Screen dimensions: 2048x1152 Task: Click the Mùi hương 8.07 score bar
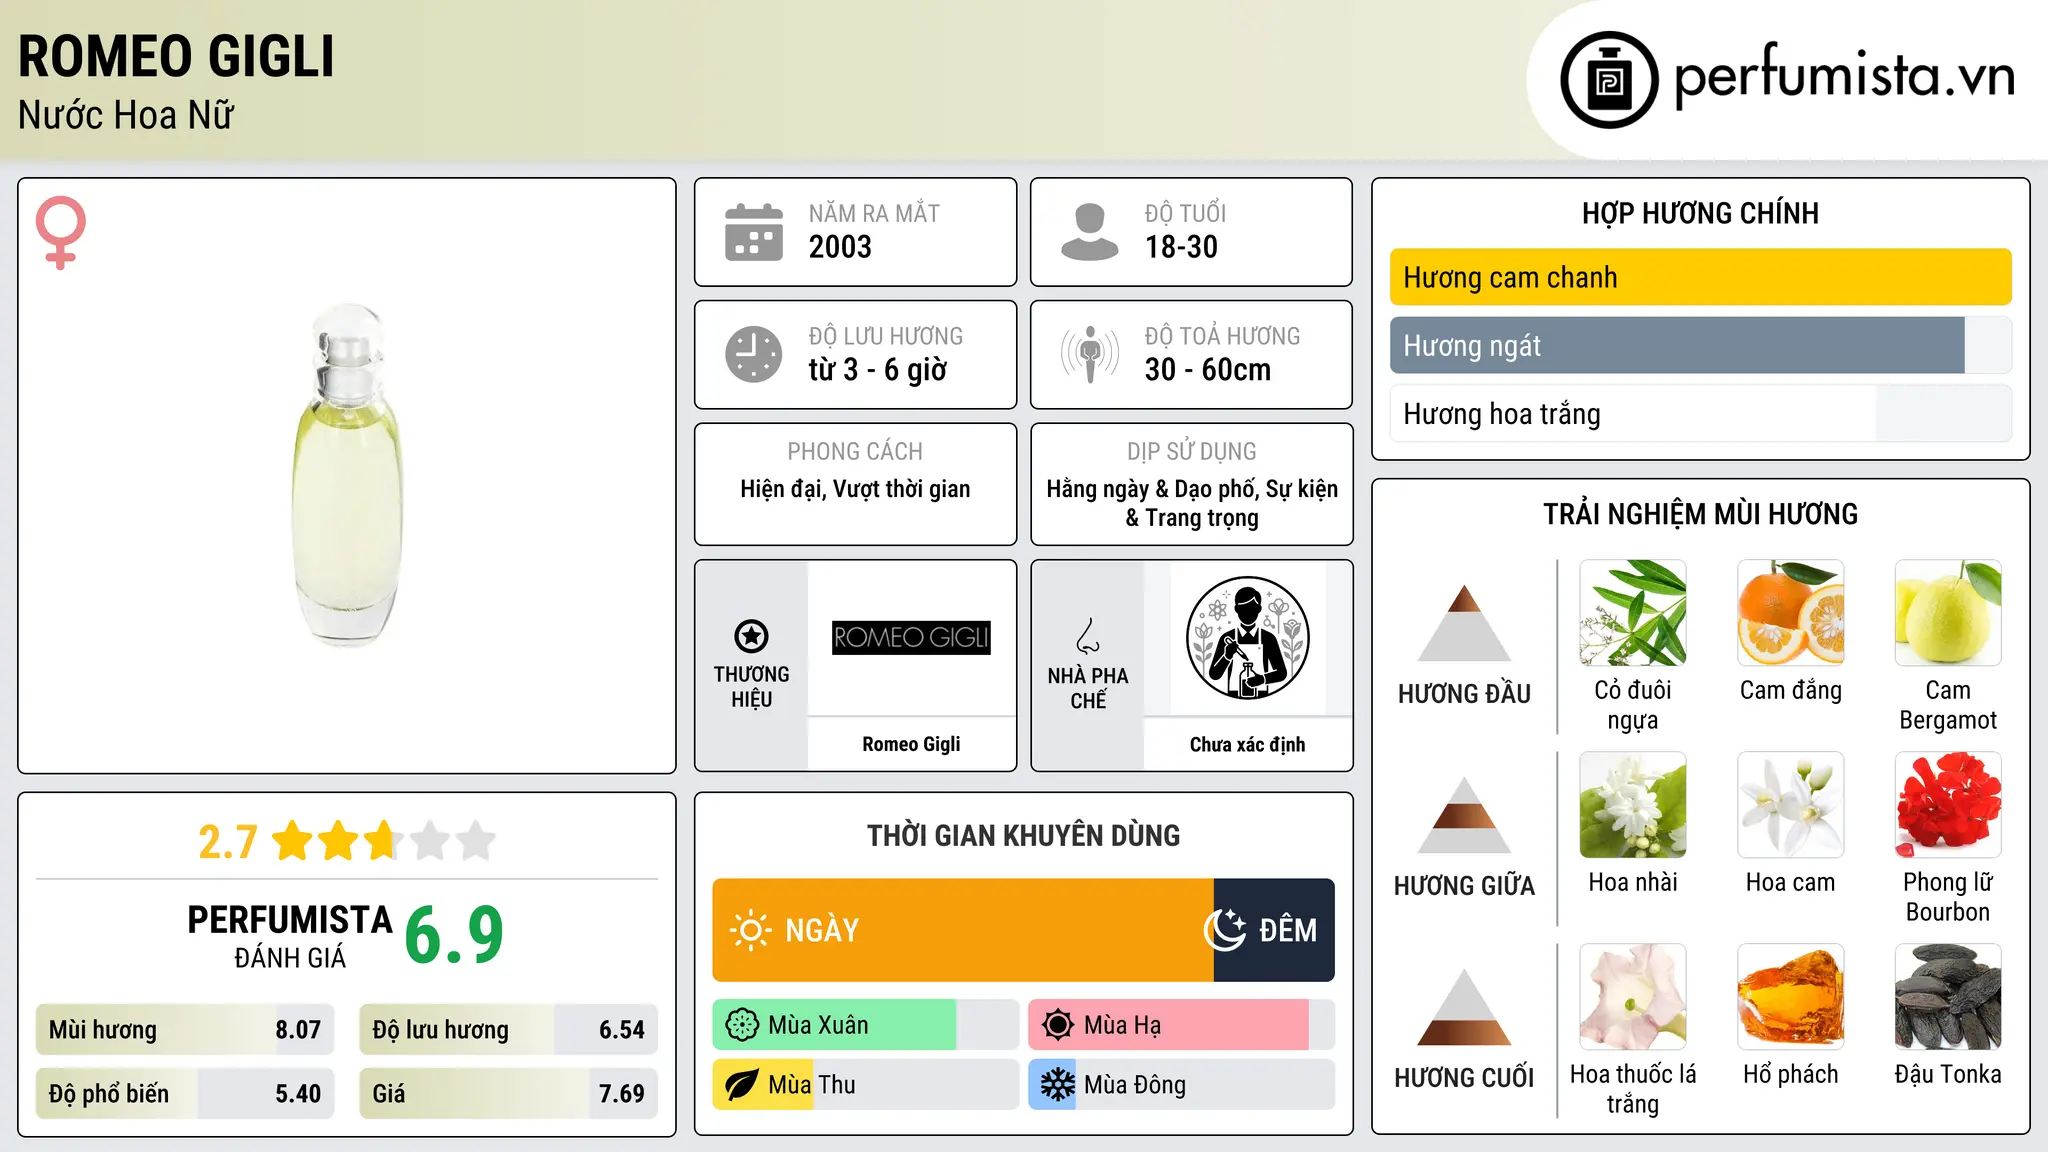(x=185, y=1030)
